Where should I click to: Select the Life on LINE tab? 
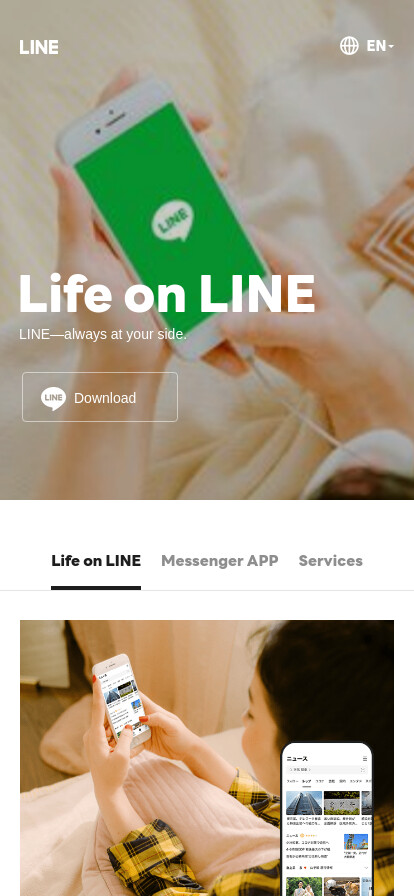point(96,561)
